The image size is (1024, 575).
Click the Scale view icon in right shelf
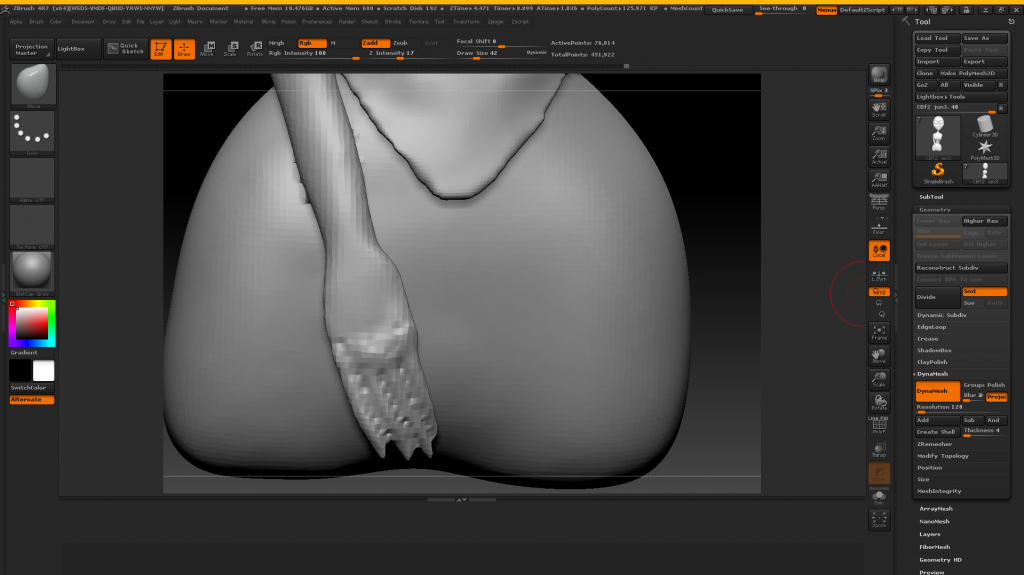coord(879,379)
